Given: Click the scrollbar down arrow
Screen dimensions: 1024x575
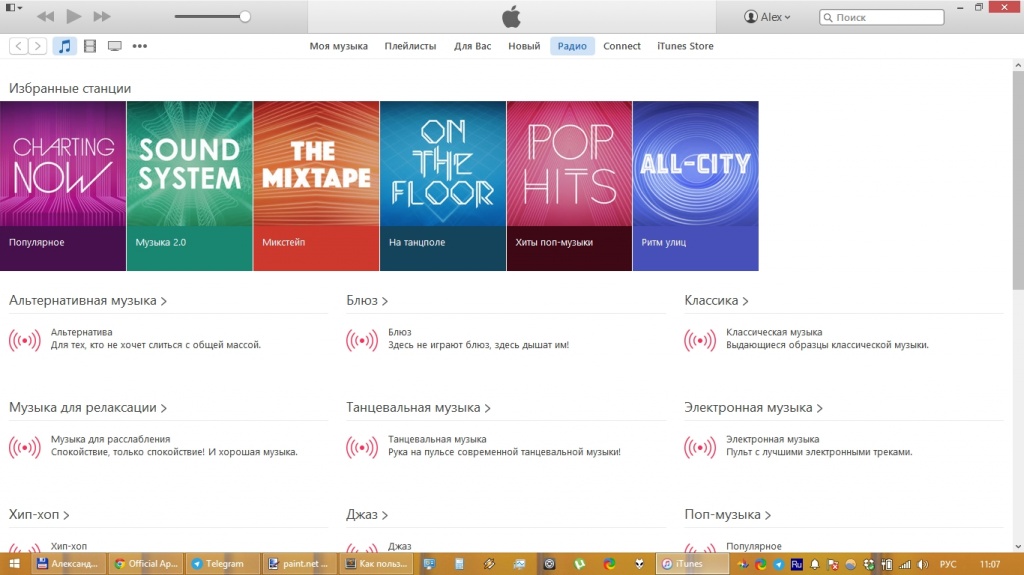Looking at the screenshot, I should [1018, 546].
